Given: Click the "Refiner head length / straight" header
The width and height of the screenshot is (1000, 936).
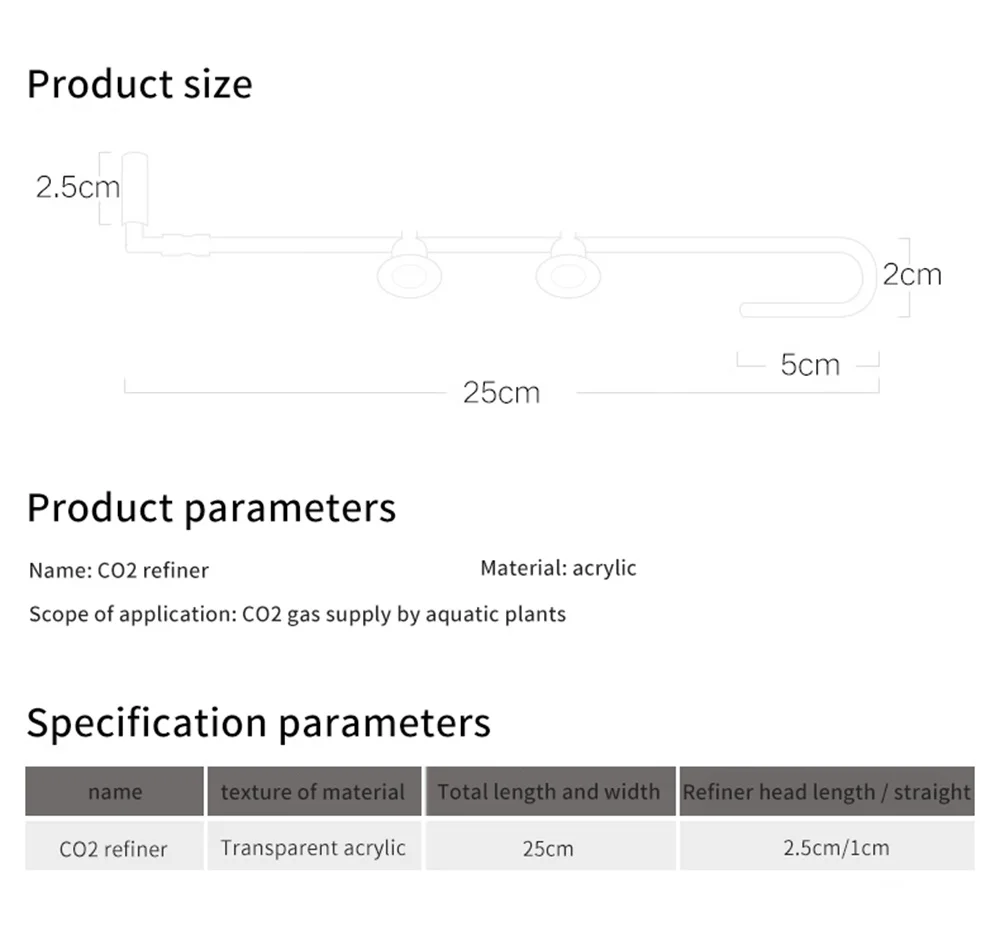Looking at the screenshot, I should 826,792.
